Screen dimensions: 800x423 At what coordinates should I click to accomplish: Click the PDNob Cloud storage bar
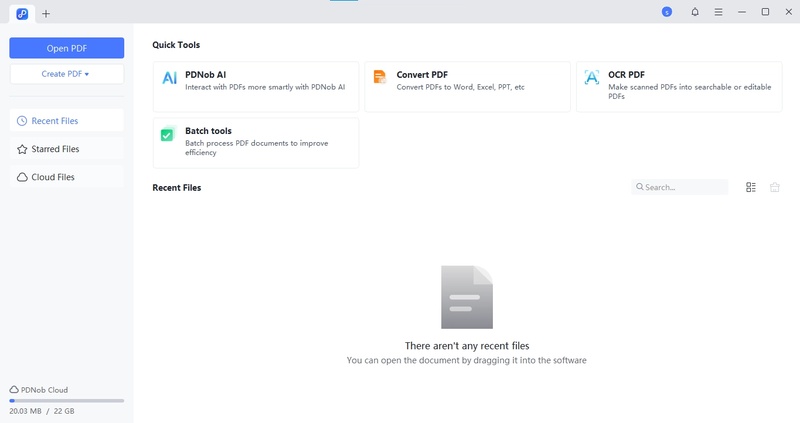coord(67,400)
